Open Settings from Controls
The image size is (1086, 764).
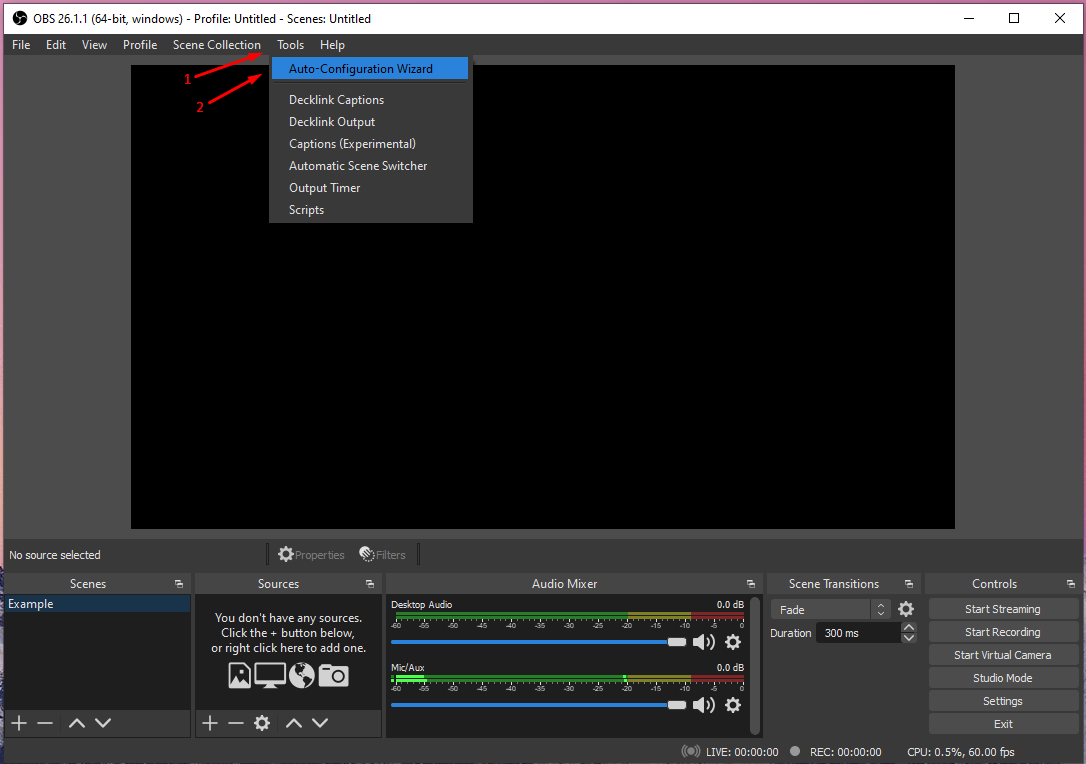pos(1003,701)
